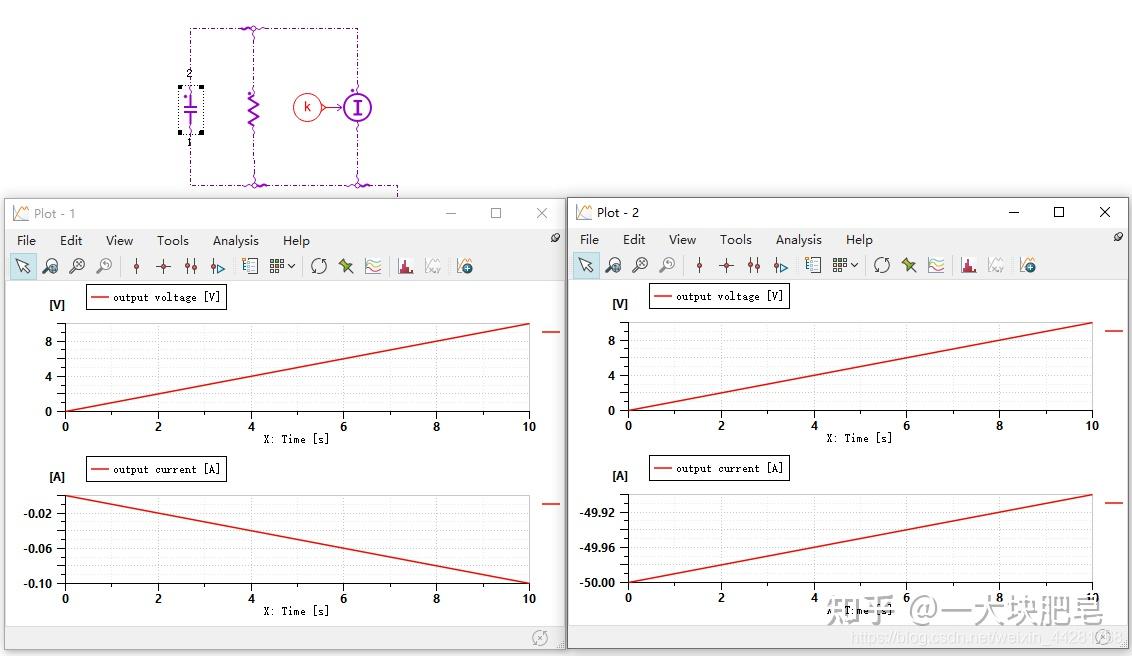Open the View menu in Plot - 1
Image resolution: width=1132 pixels, height=656 pixels.
click(119, 240)
